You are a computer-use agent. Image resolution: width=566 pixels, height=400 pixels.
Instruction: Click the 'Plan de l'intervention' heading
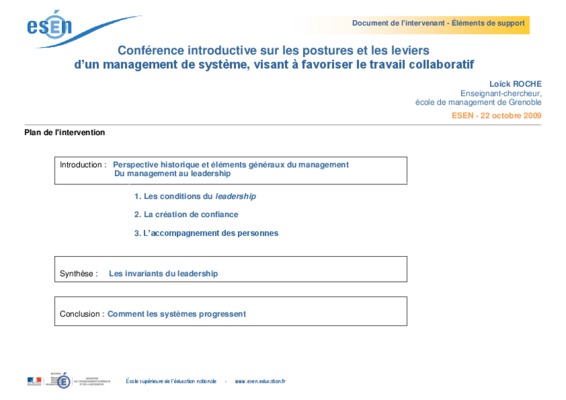pos(65,132)
